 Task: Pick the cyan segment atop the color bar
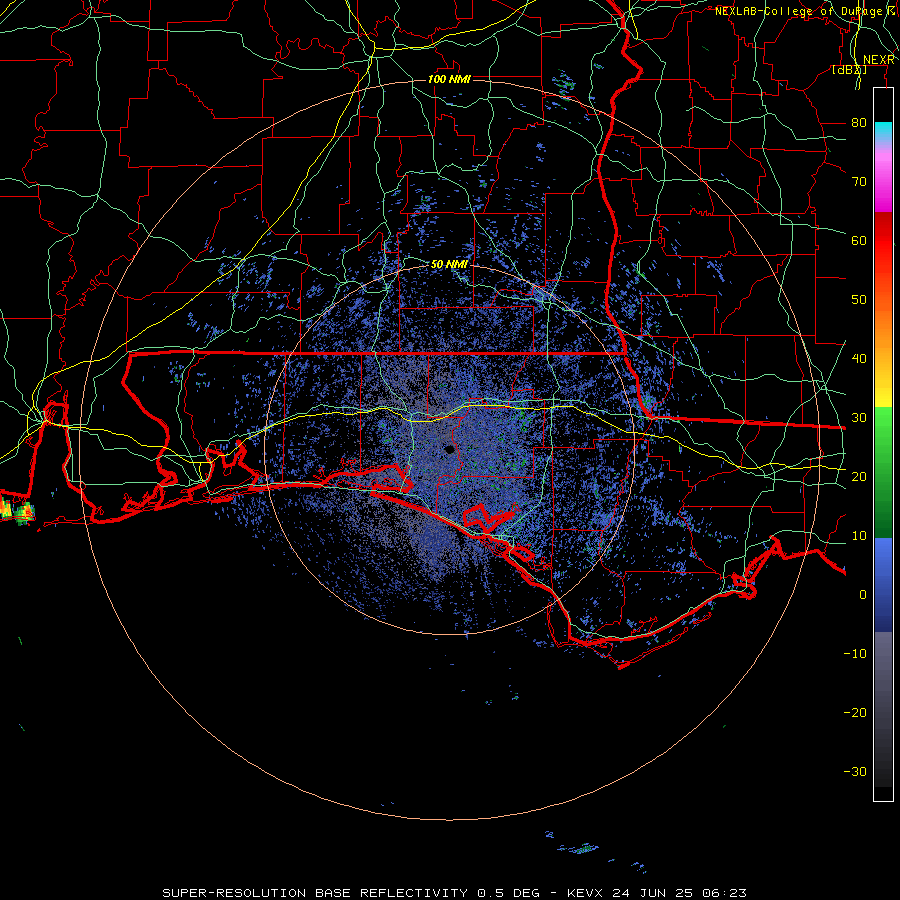click(x=883, y=133)
